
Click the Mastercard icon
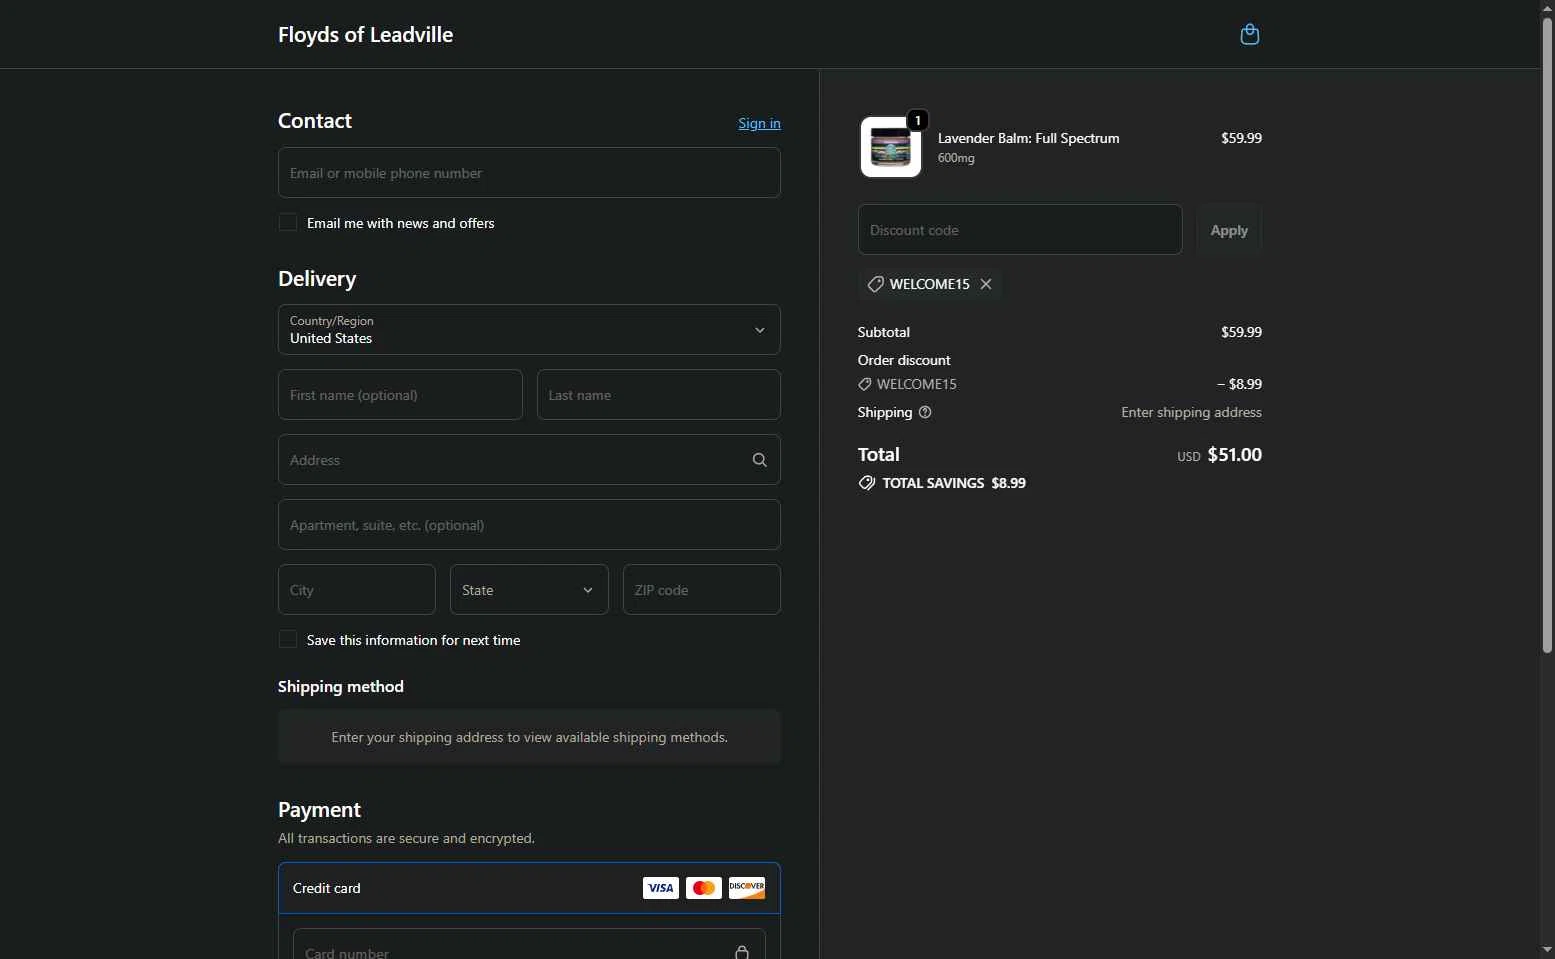(x=704, y=888)
